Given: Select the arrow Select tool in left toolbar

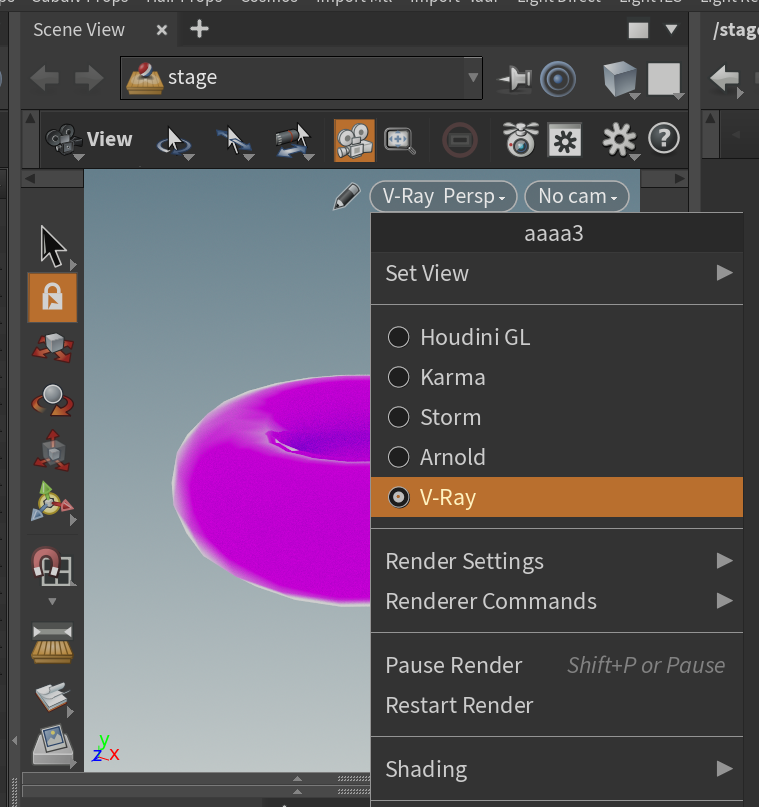Looking at the screenshot, I should tap(52, 247).
